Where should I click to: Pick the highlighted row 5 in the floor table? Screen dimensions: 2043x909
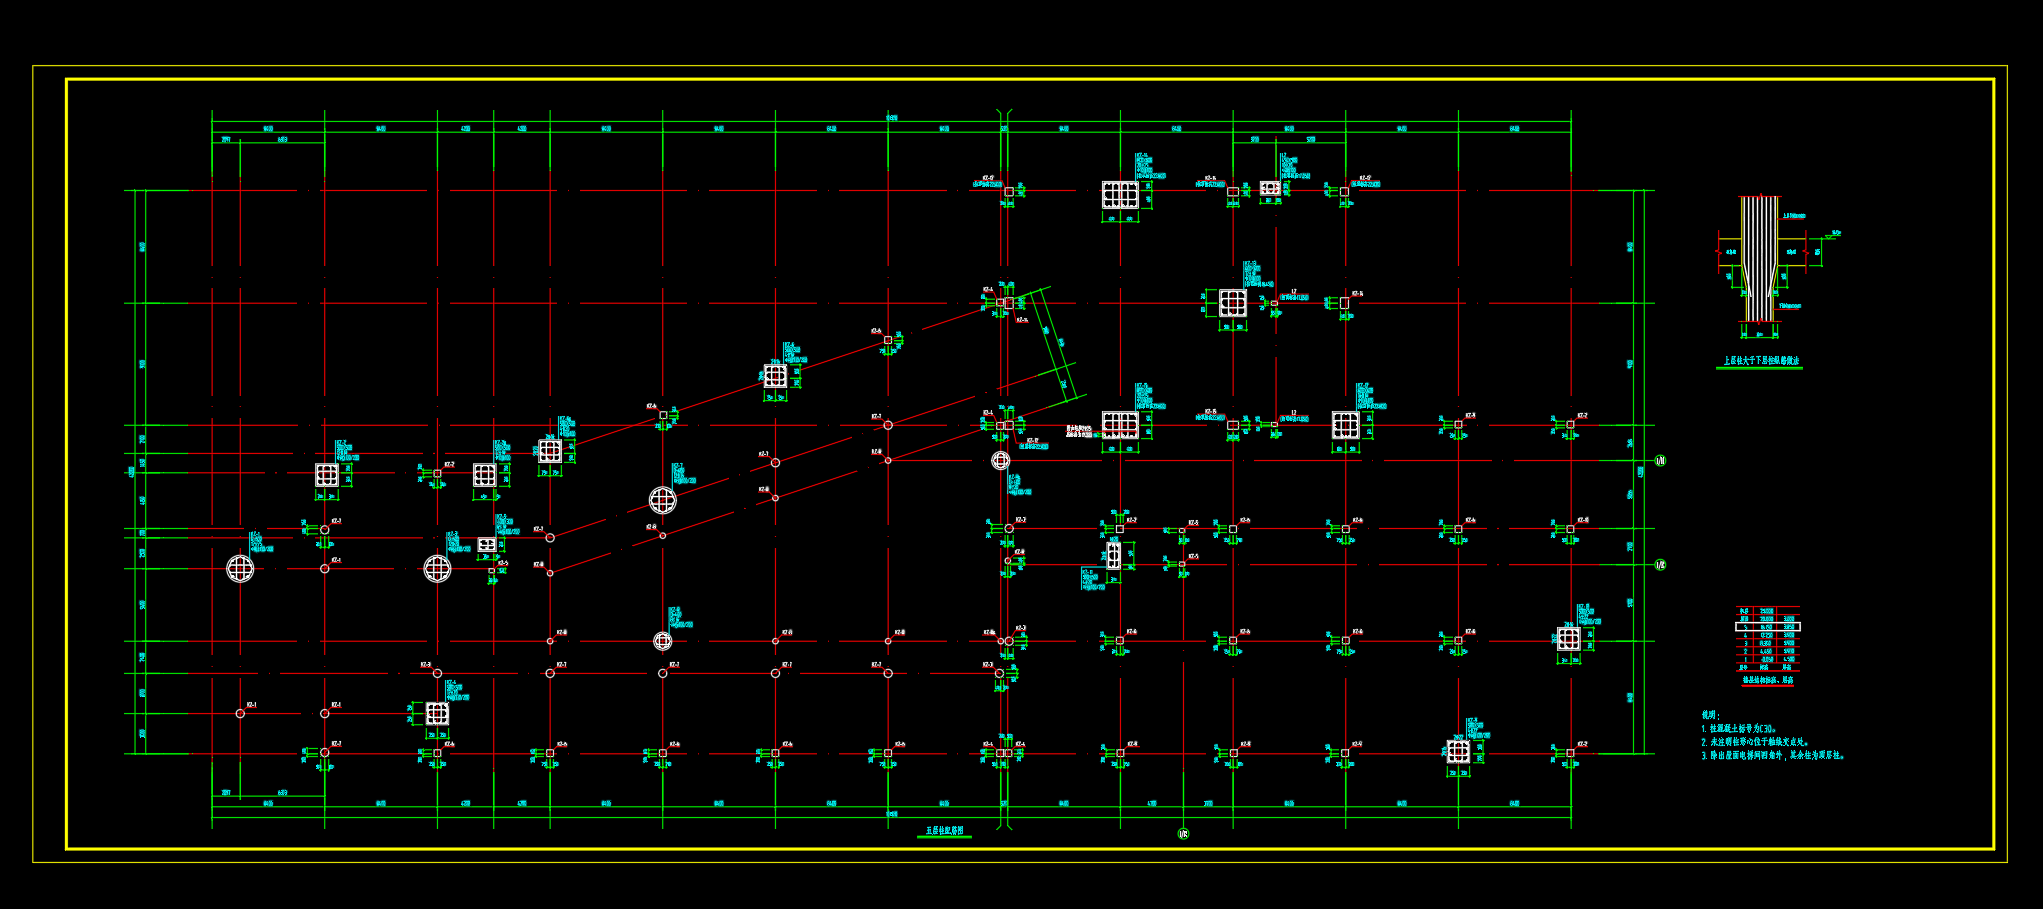click(x=1767, y=627)
